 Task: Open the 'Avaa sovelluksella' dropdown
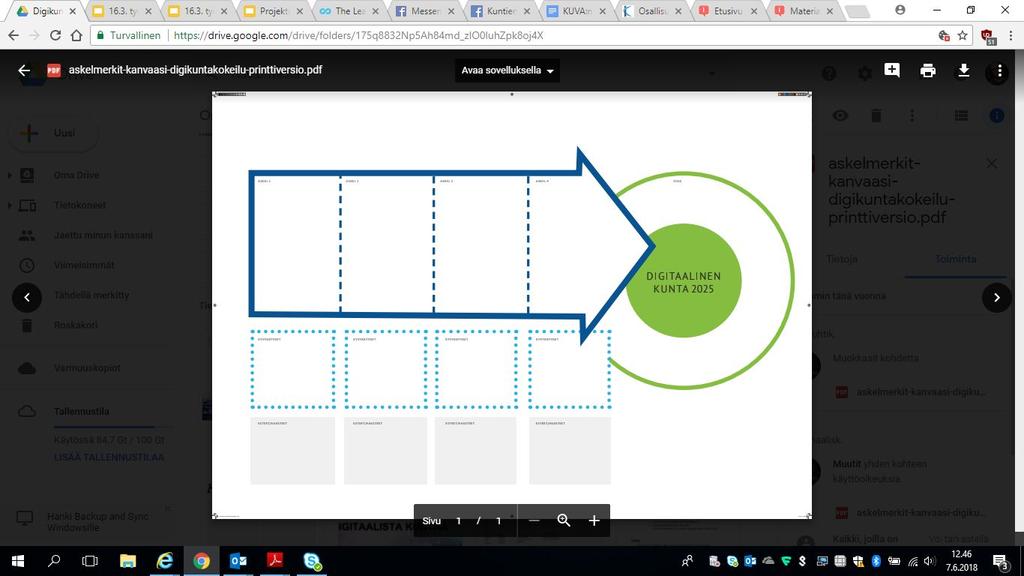tap(507, 71)
